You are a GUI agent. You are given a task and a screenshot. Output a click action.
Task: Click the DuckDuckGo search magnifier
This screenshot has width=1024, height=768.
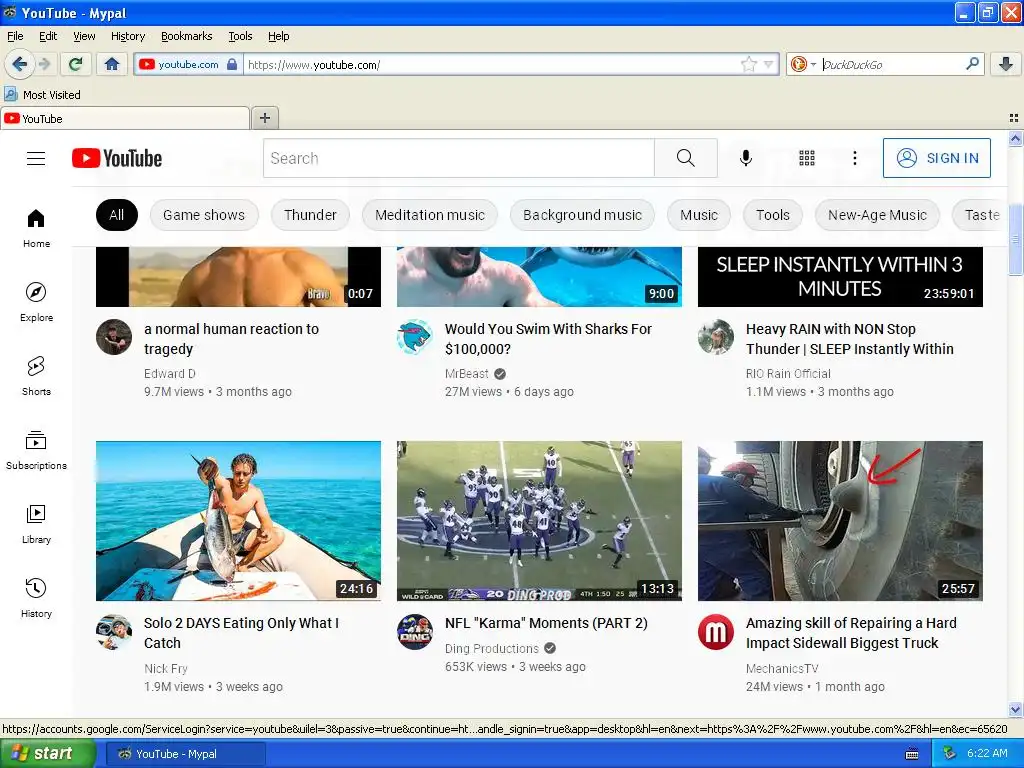click(x=972, y=64)
